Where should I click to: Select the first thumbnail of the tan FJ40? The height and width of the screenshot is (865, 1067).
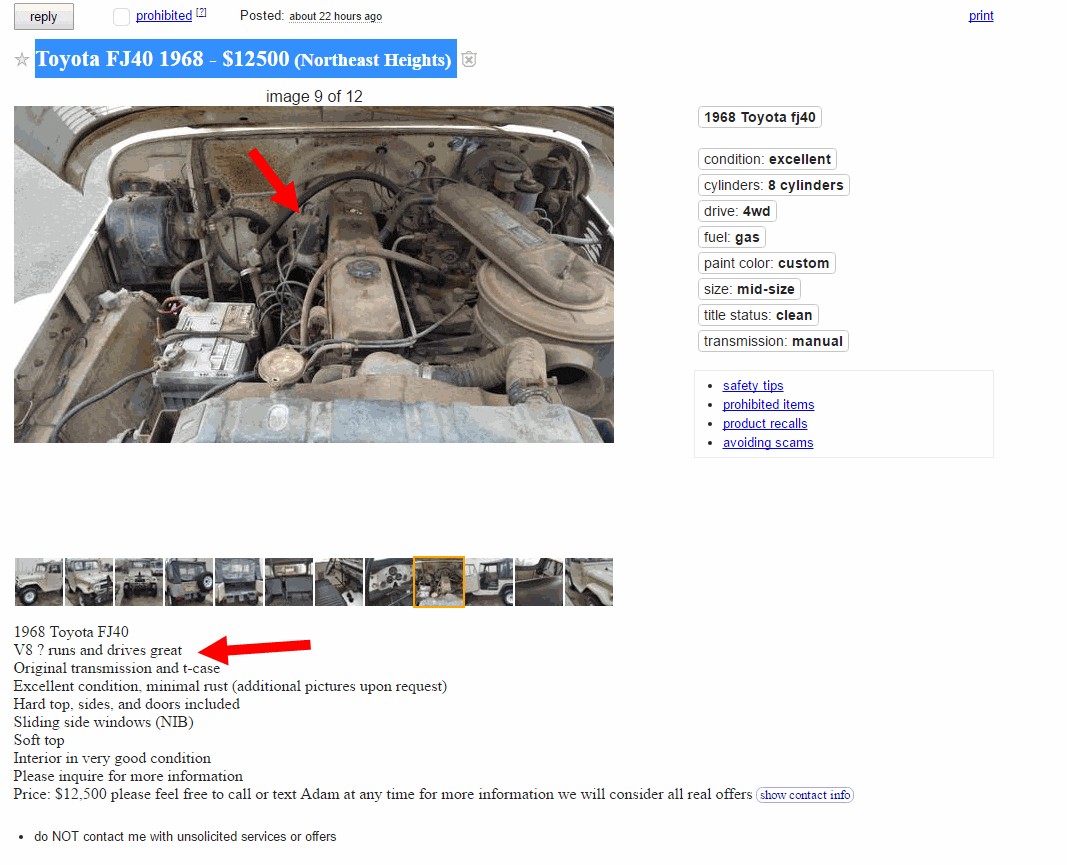39,582
